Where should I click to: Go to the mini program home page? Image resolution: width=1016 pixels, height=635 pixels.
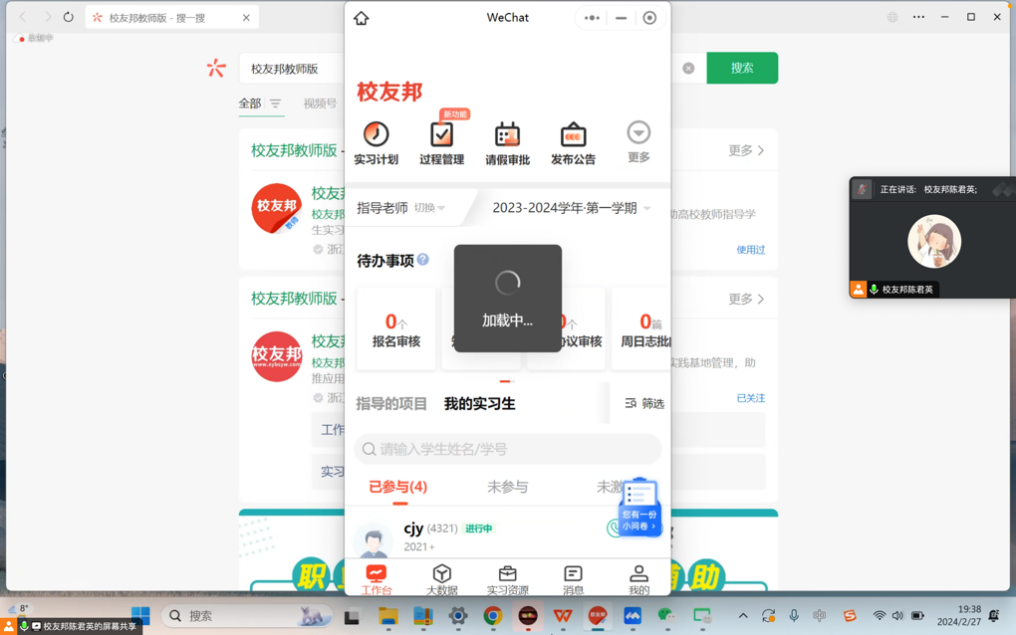(x=361, y=18)
